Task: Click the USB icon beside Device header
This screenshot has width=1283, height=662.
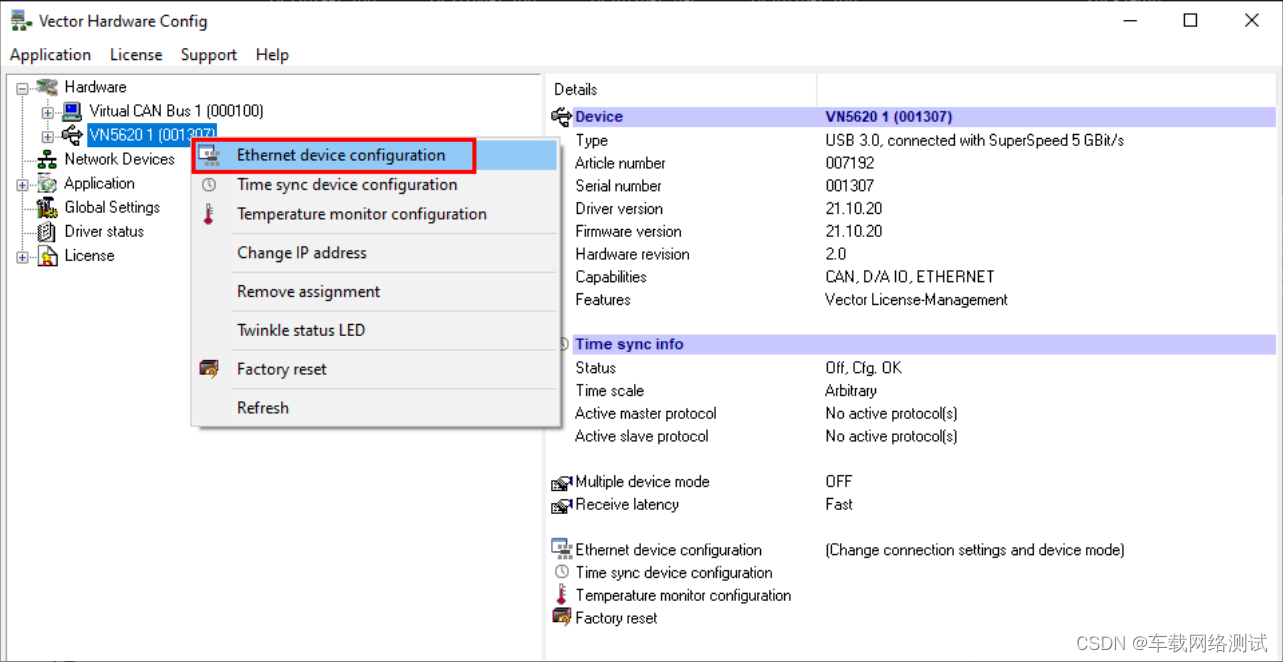Action: coord(562,117)
